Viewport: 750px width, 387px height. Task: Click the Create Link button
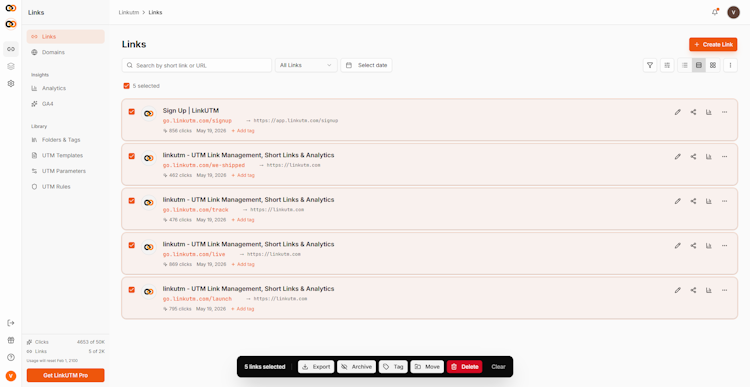tap(713, 44)
